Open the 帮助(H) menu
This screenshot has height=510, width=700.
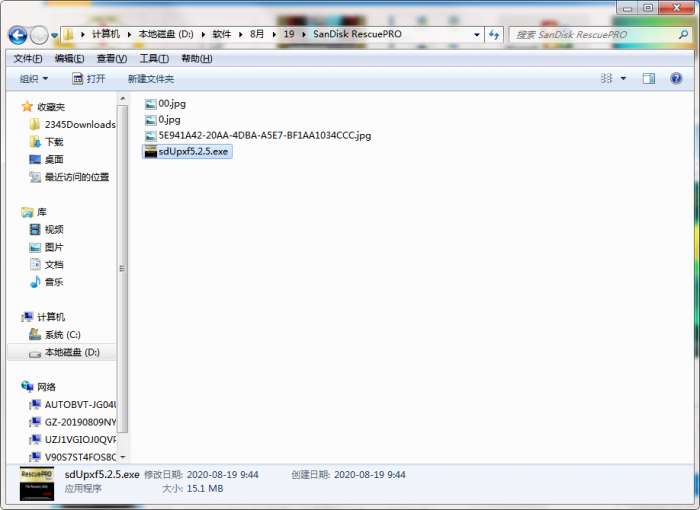click(196, 59)
